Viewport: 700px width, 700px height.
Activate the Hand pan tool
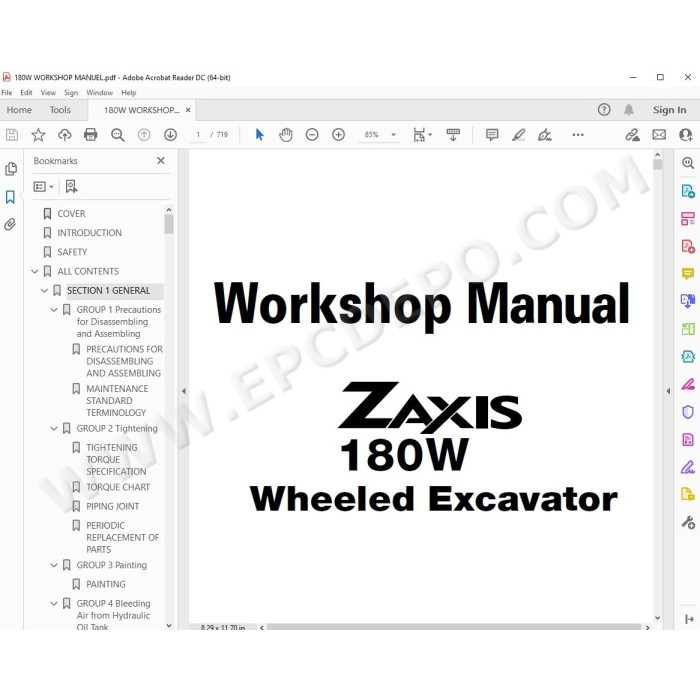tap(286, 135)
